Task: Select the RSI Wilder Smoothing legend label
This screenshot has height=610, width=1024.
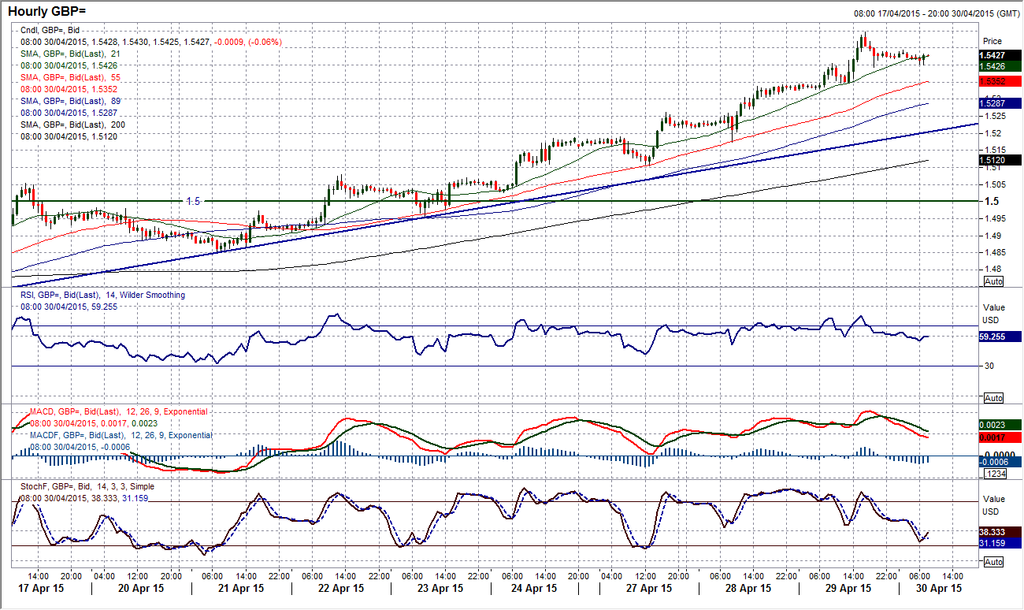Action: [x=103, y=295]
